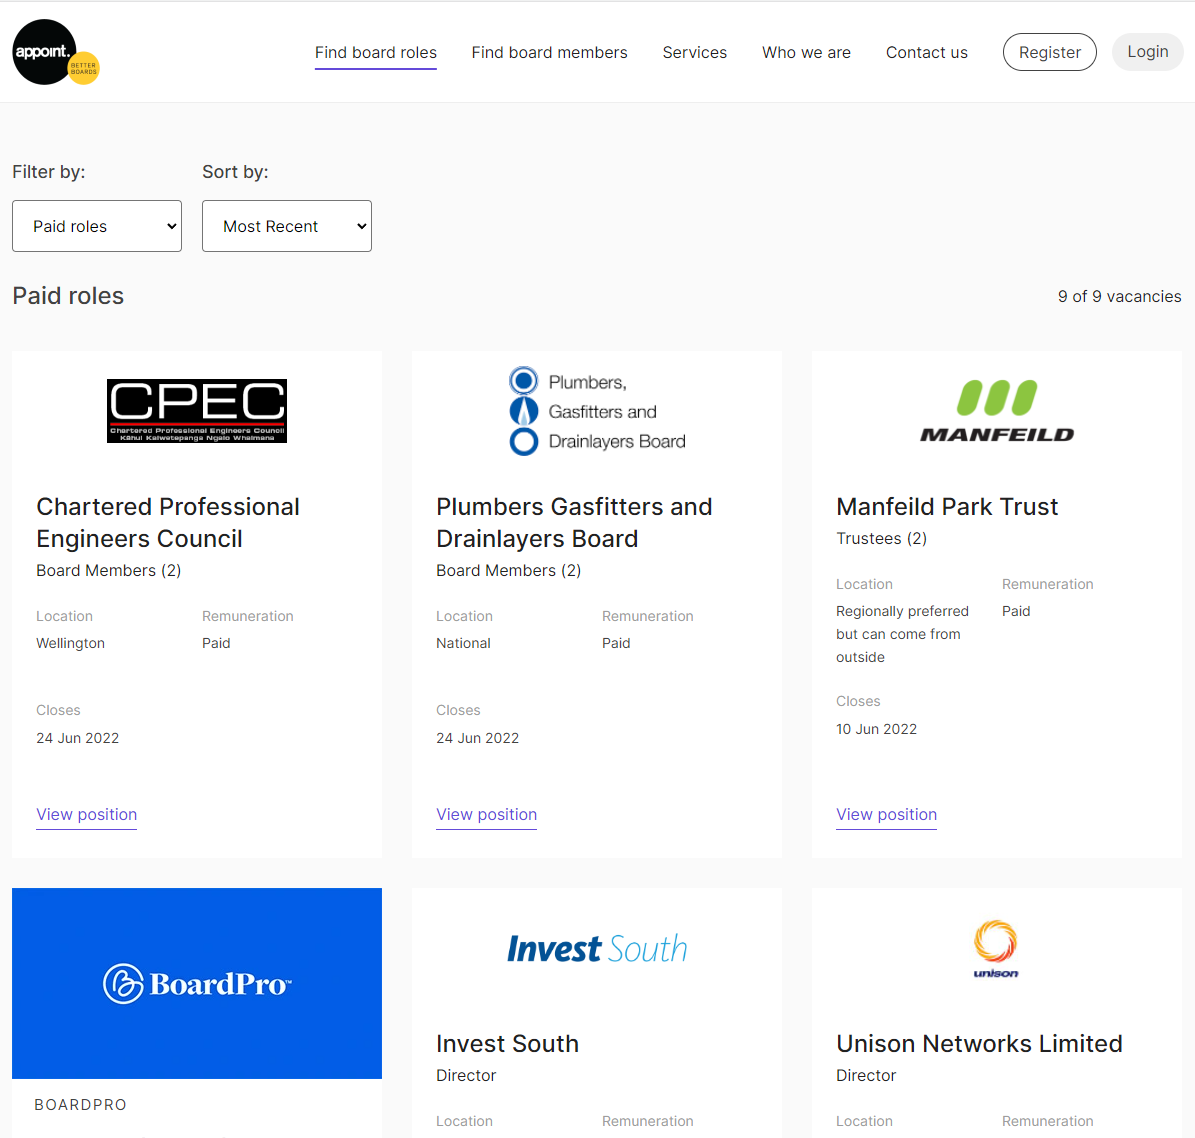View position for Plumbers Gasfitters and Drainlayers Board
This screenshot has height=1138, width=1195.
(x=486, y=814)
